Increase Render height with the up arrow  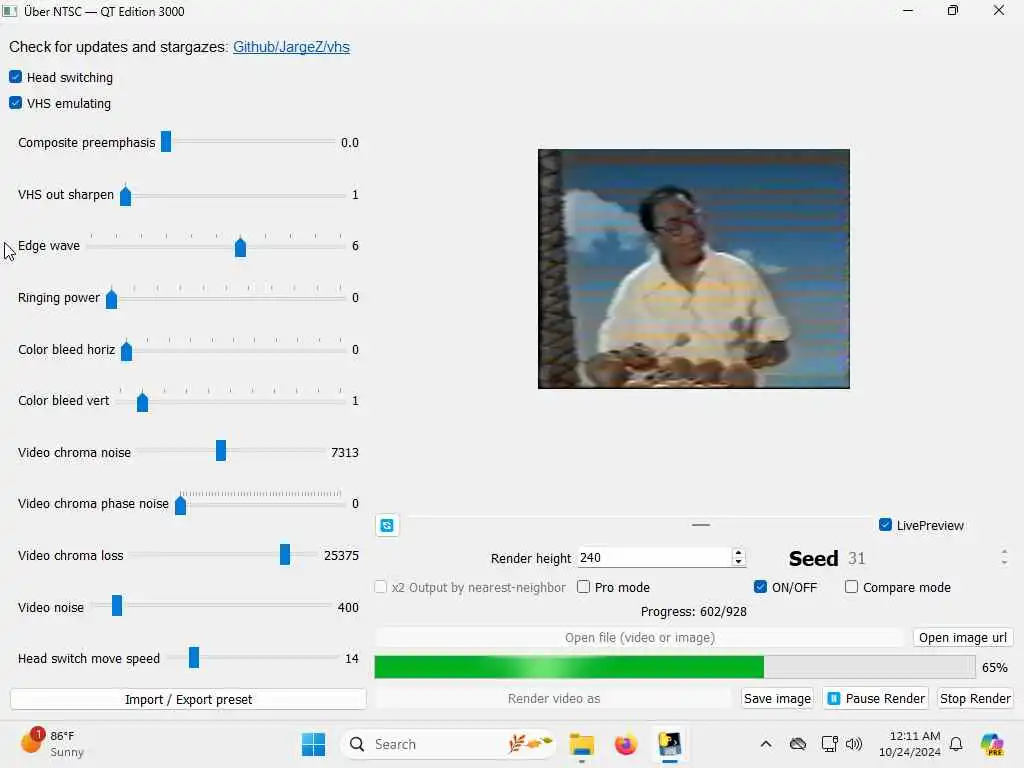pos(739,553)
